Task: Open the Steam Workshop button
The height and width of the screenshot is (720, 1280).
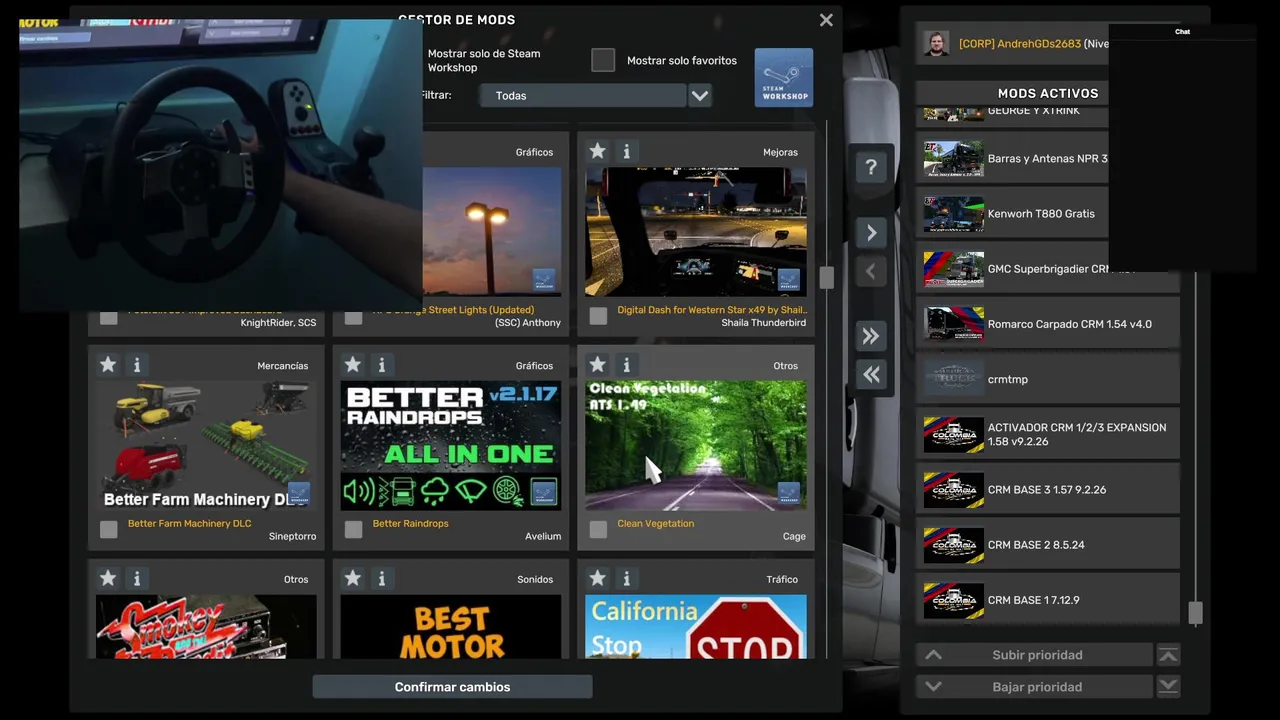Action: point(784,77)
